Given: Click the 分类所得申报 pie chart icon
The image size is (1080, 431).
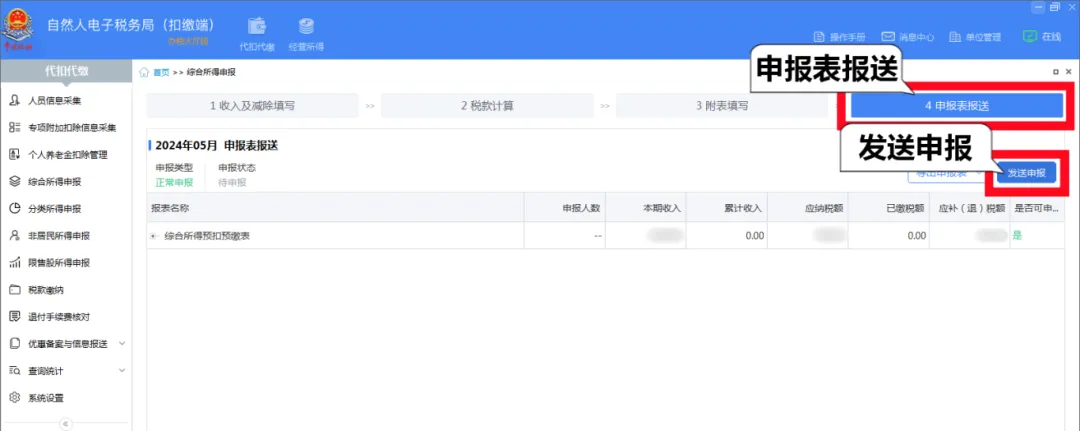Looking at the screenshot, I should click(14, 209).
